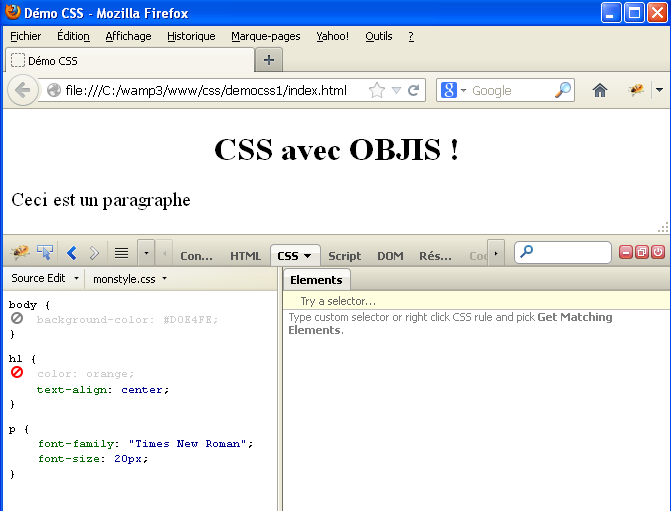
Task: Open the DOM panel tab
Action: point(390,256)
